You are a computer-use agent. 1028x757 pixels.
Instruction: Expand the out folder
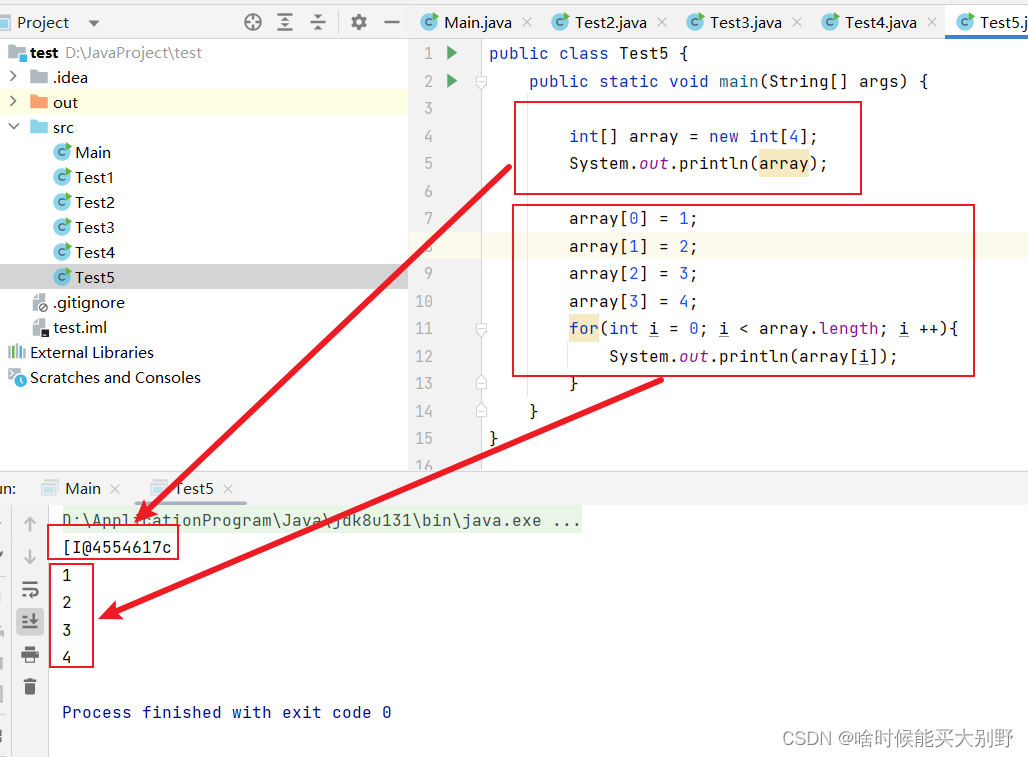[13, 102]
